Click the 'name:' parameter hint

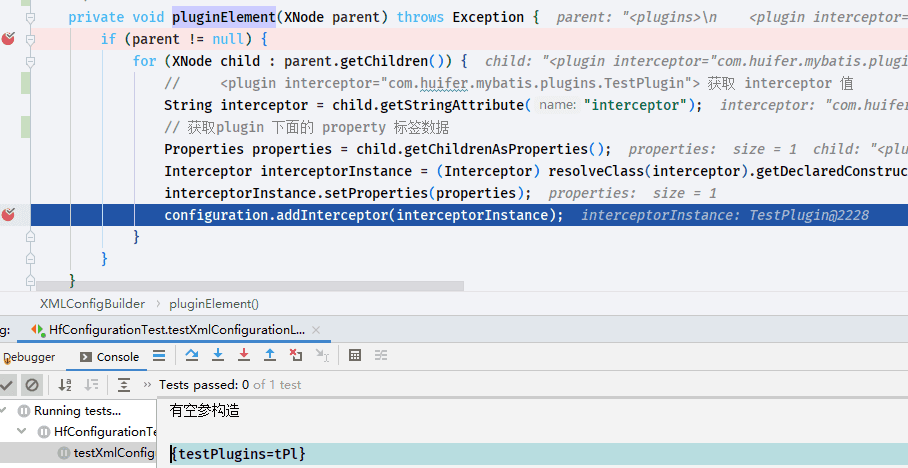(558, 105)
